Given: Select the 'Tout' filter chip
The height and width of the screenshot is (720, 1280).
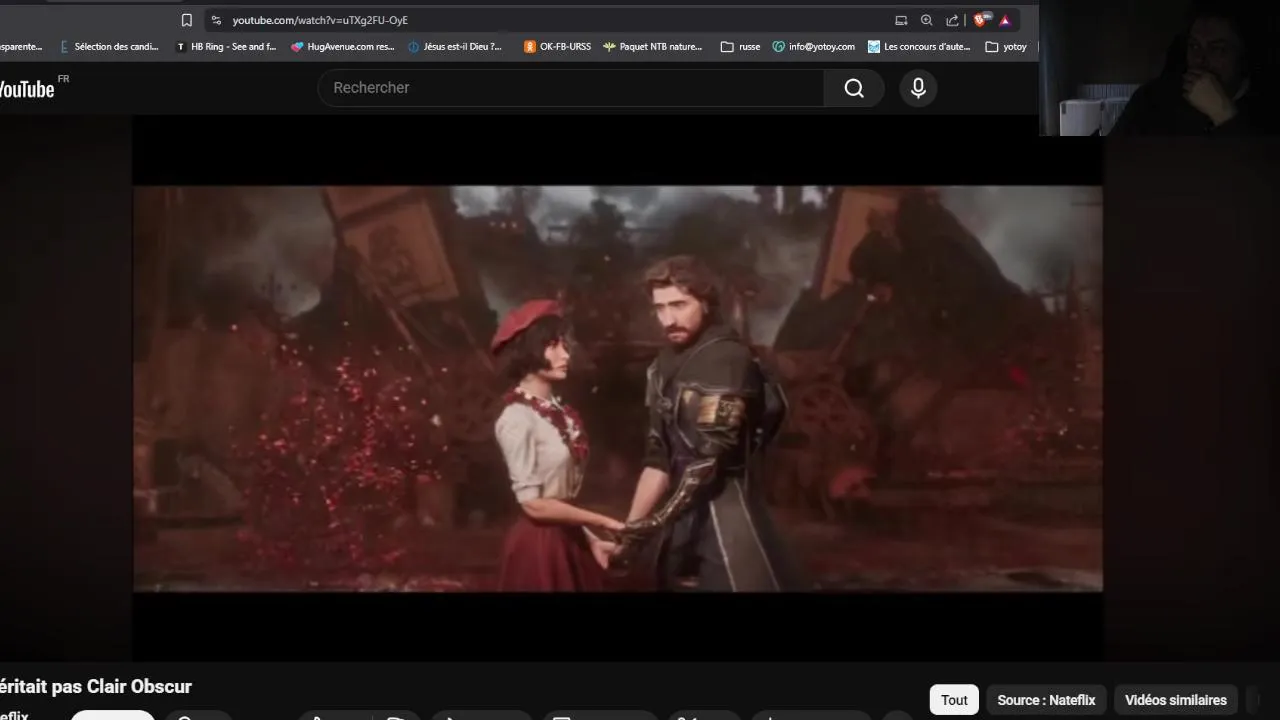Looking at the screenshot, I should [954, 700].
